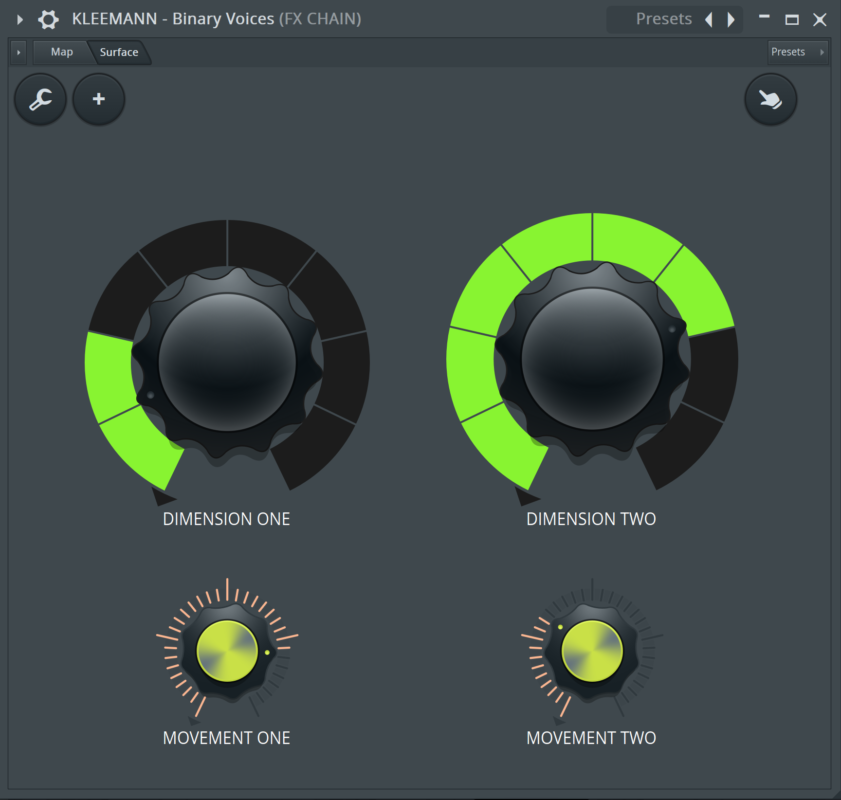
Task: Open the gear plugin options icon
Action: click(x=48, y=19)
